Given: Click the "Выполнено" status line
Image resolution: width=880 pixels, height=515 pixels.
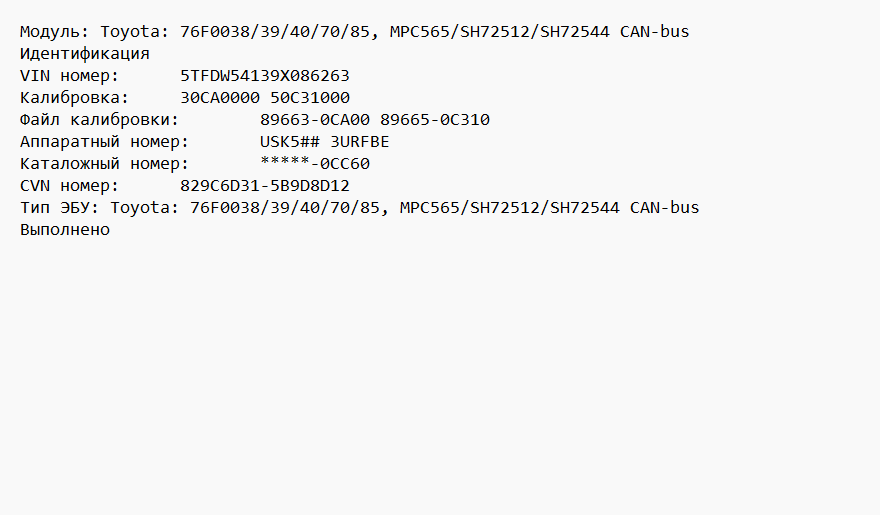Looking at the screenshot, I should (64, 230).
